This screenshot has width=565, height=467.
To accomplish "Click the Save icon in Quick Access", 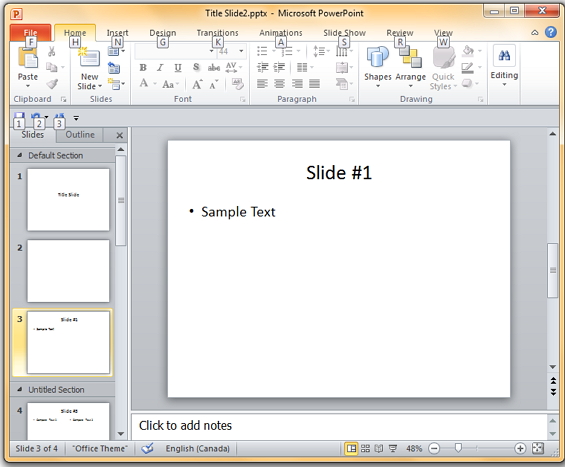I will click(19, 118).
